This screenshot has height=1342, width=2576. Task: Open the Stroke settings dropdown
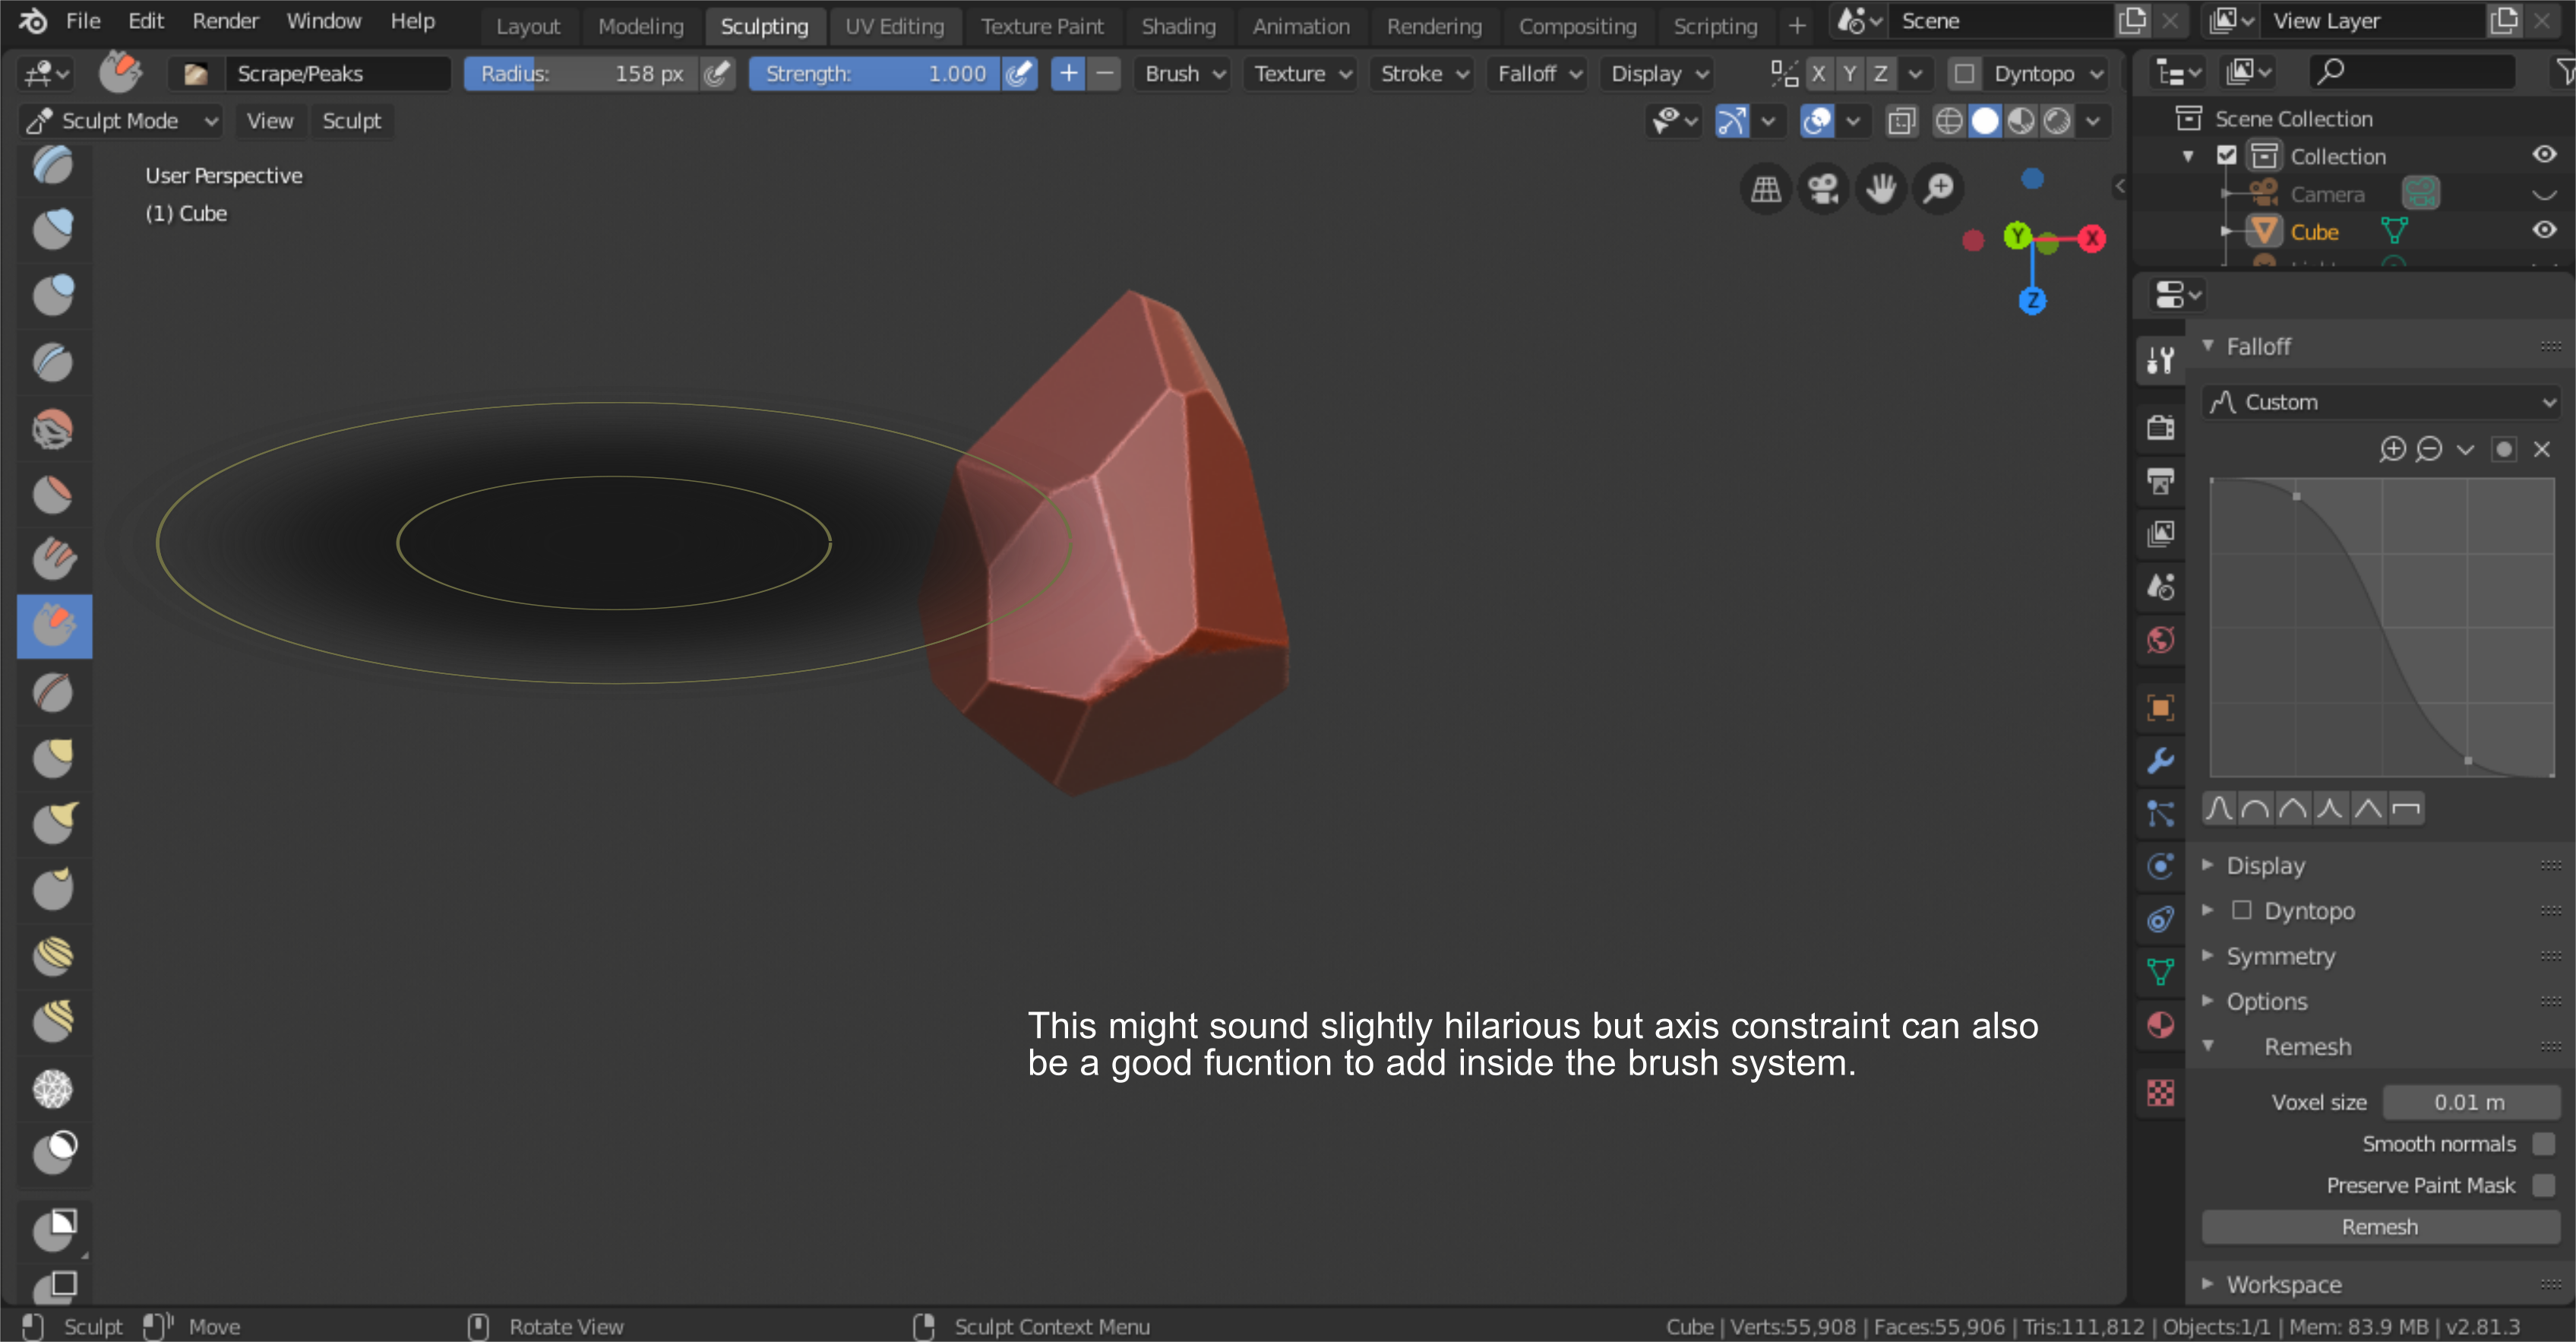point(1423,74)
